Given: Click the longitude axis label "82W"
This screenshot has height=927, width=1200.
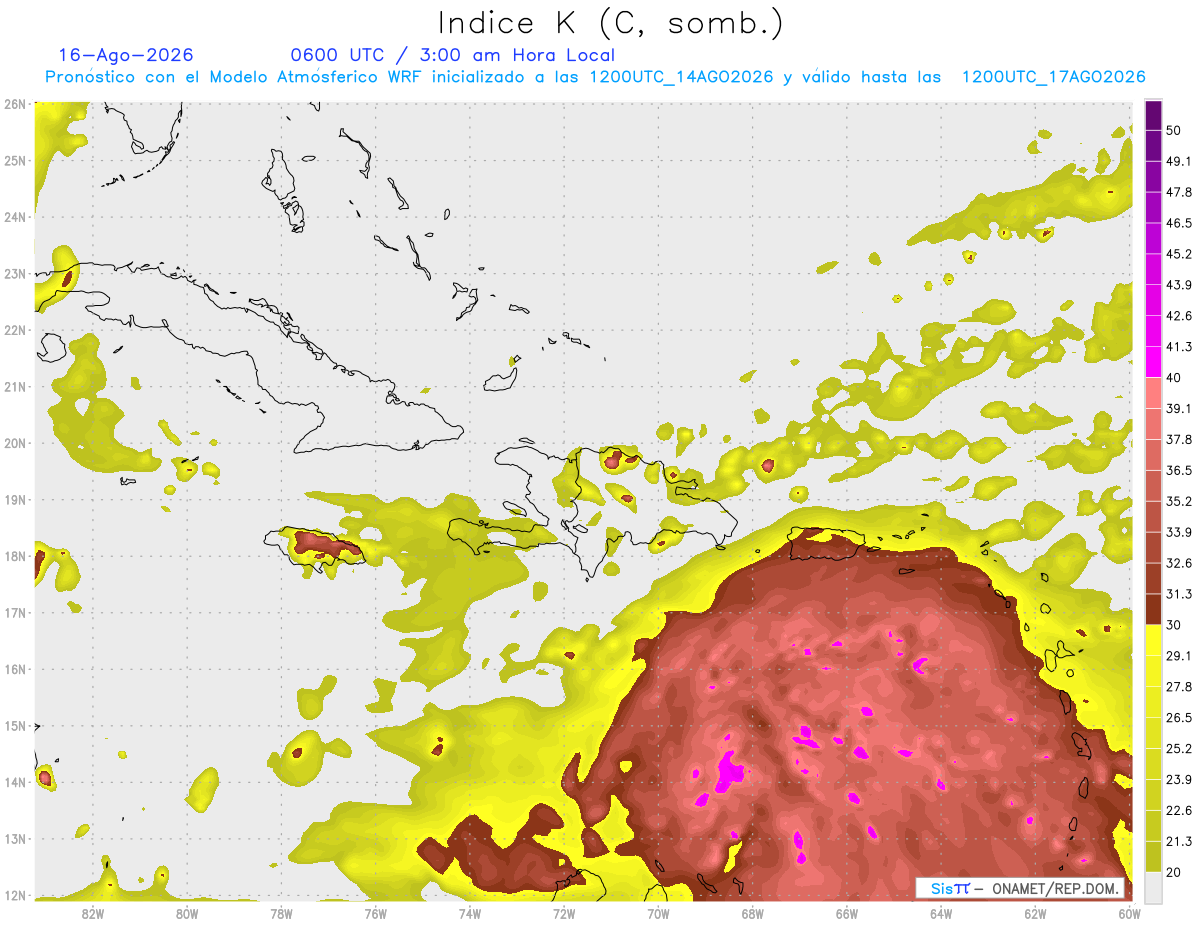Looking at the screenshot, I should (x=92, y=915).
